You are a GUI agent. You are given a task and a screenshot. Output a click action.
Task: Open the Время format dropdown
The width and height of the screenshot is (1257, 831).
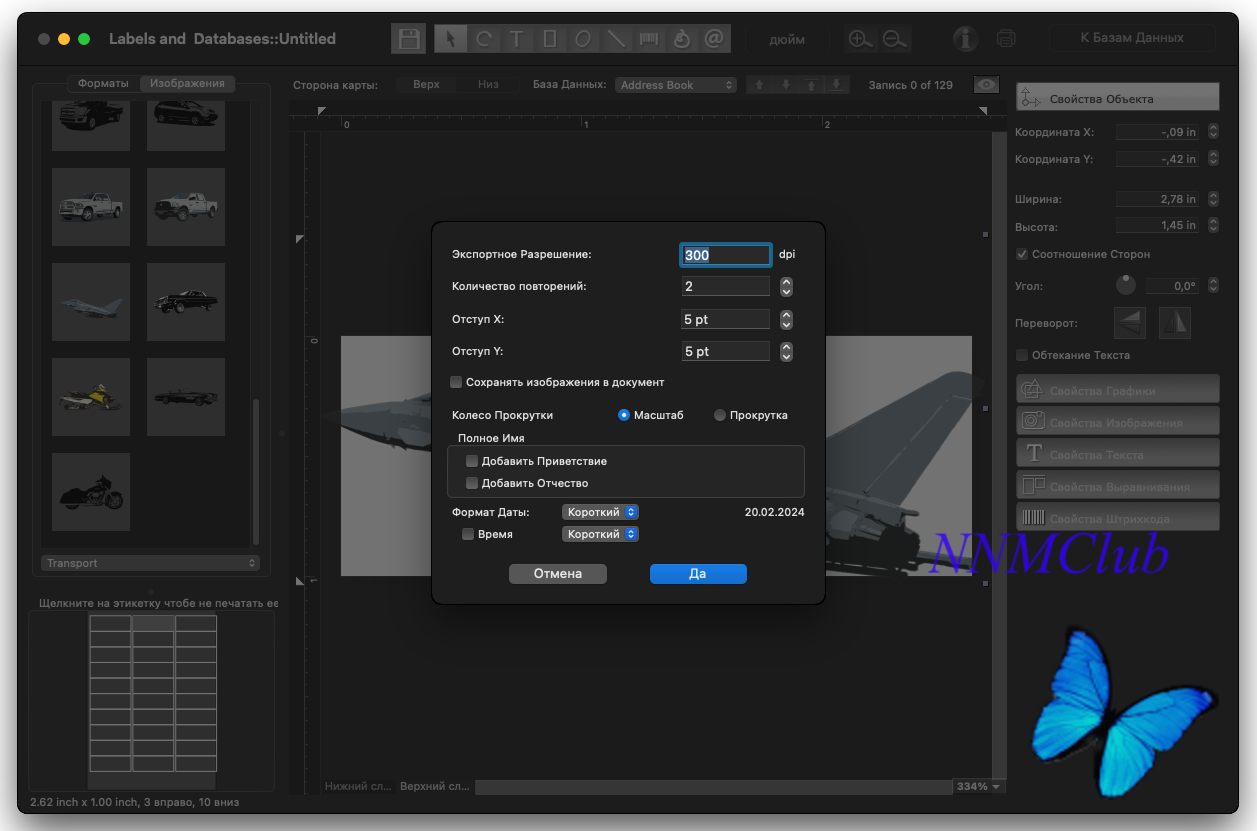(x=600, y=534)
